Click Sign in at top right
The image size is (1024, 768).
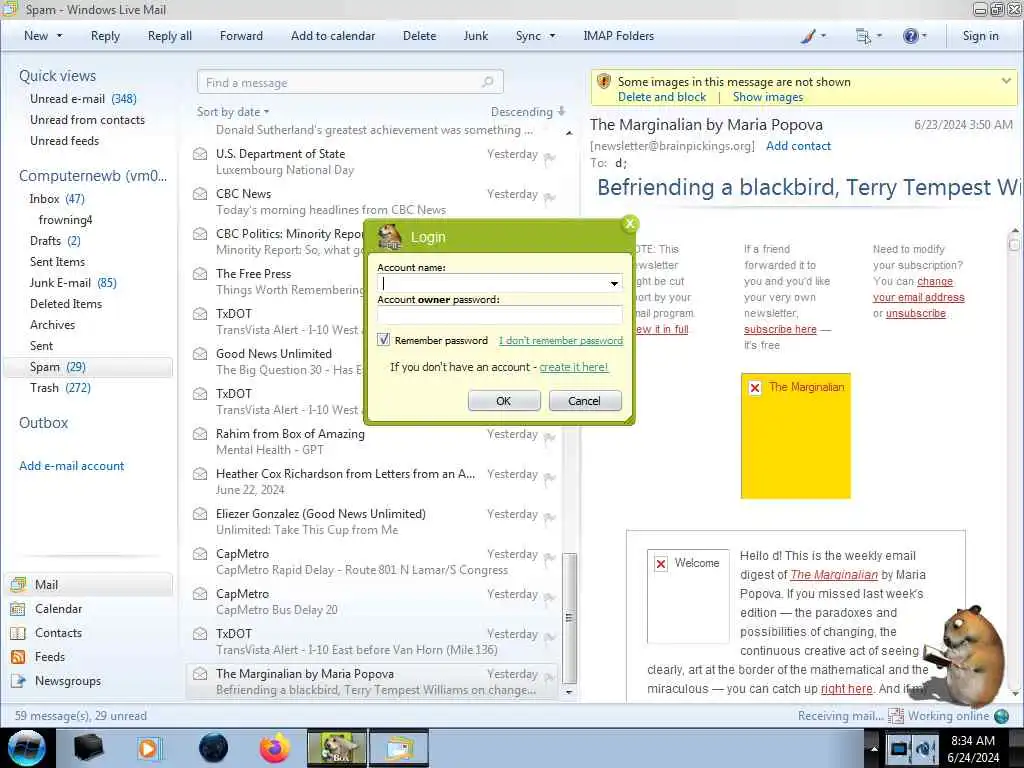point(980,36)
